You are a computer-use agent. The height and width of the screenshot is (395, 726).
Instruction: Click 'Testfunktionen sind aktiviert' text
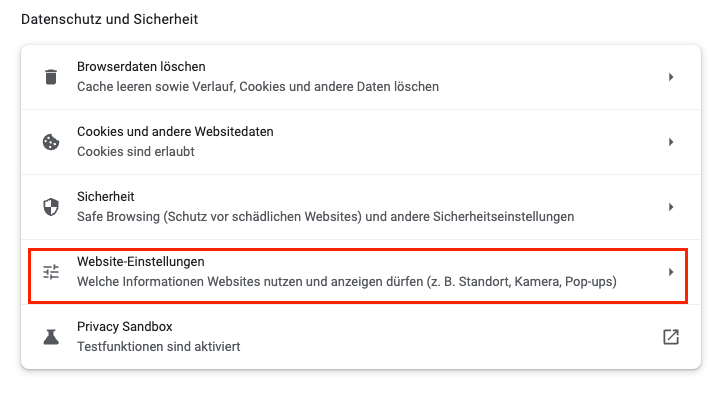click(x=158, y=347)
